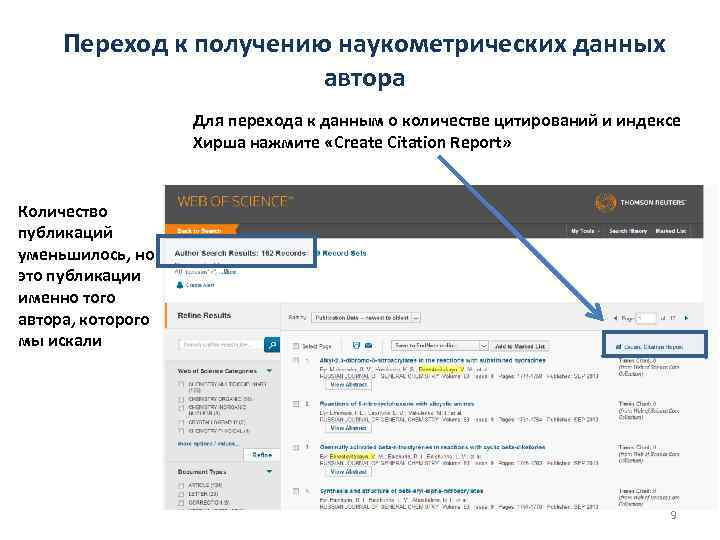
Task: Click the email envelope icon above results
Action: 368,345
